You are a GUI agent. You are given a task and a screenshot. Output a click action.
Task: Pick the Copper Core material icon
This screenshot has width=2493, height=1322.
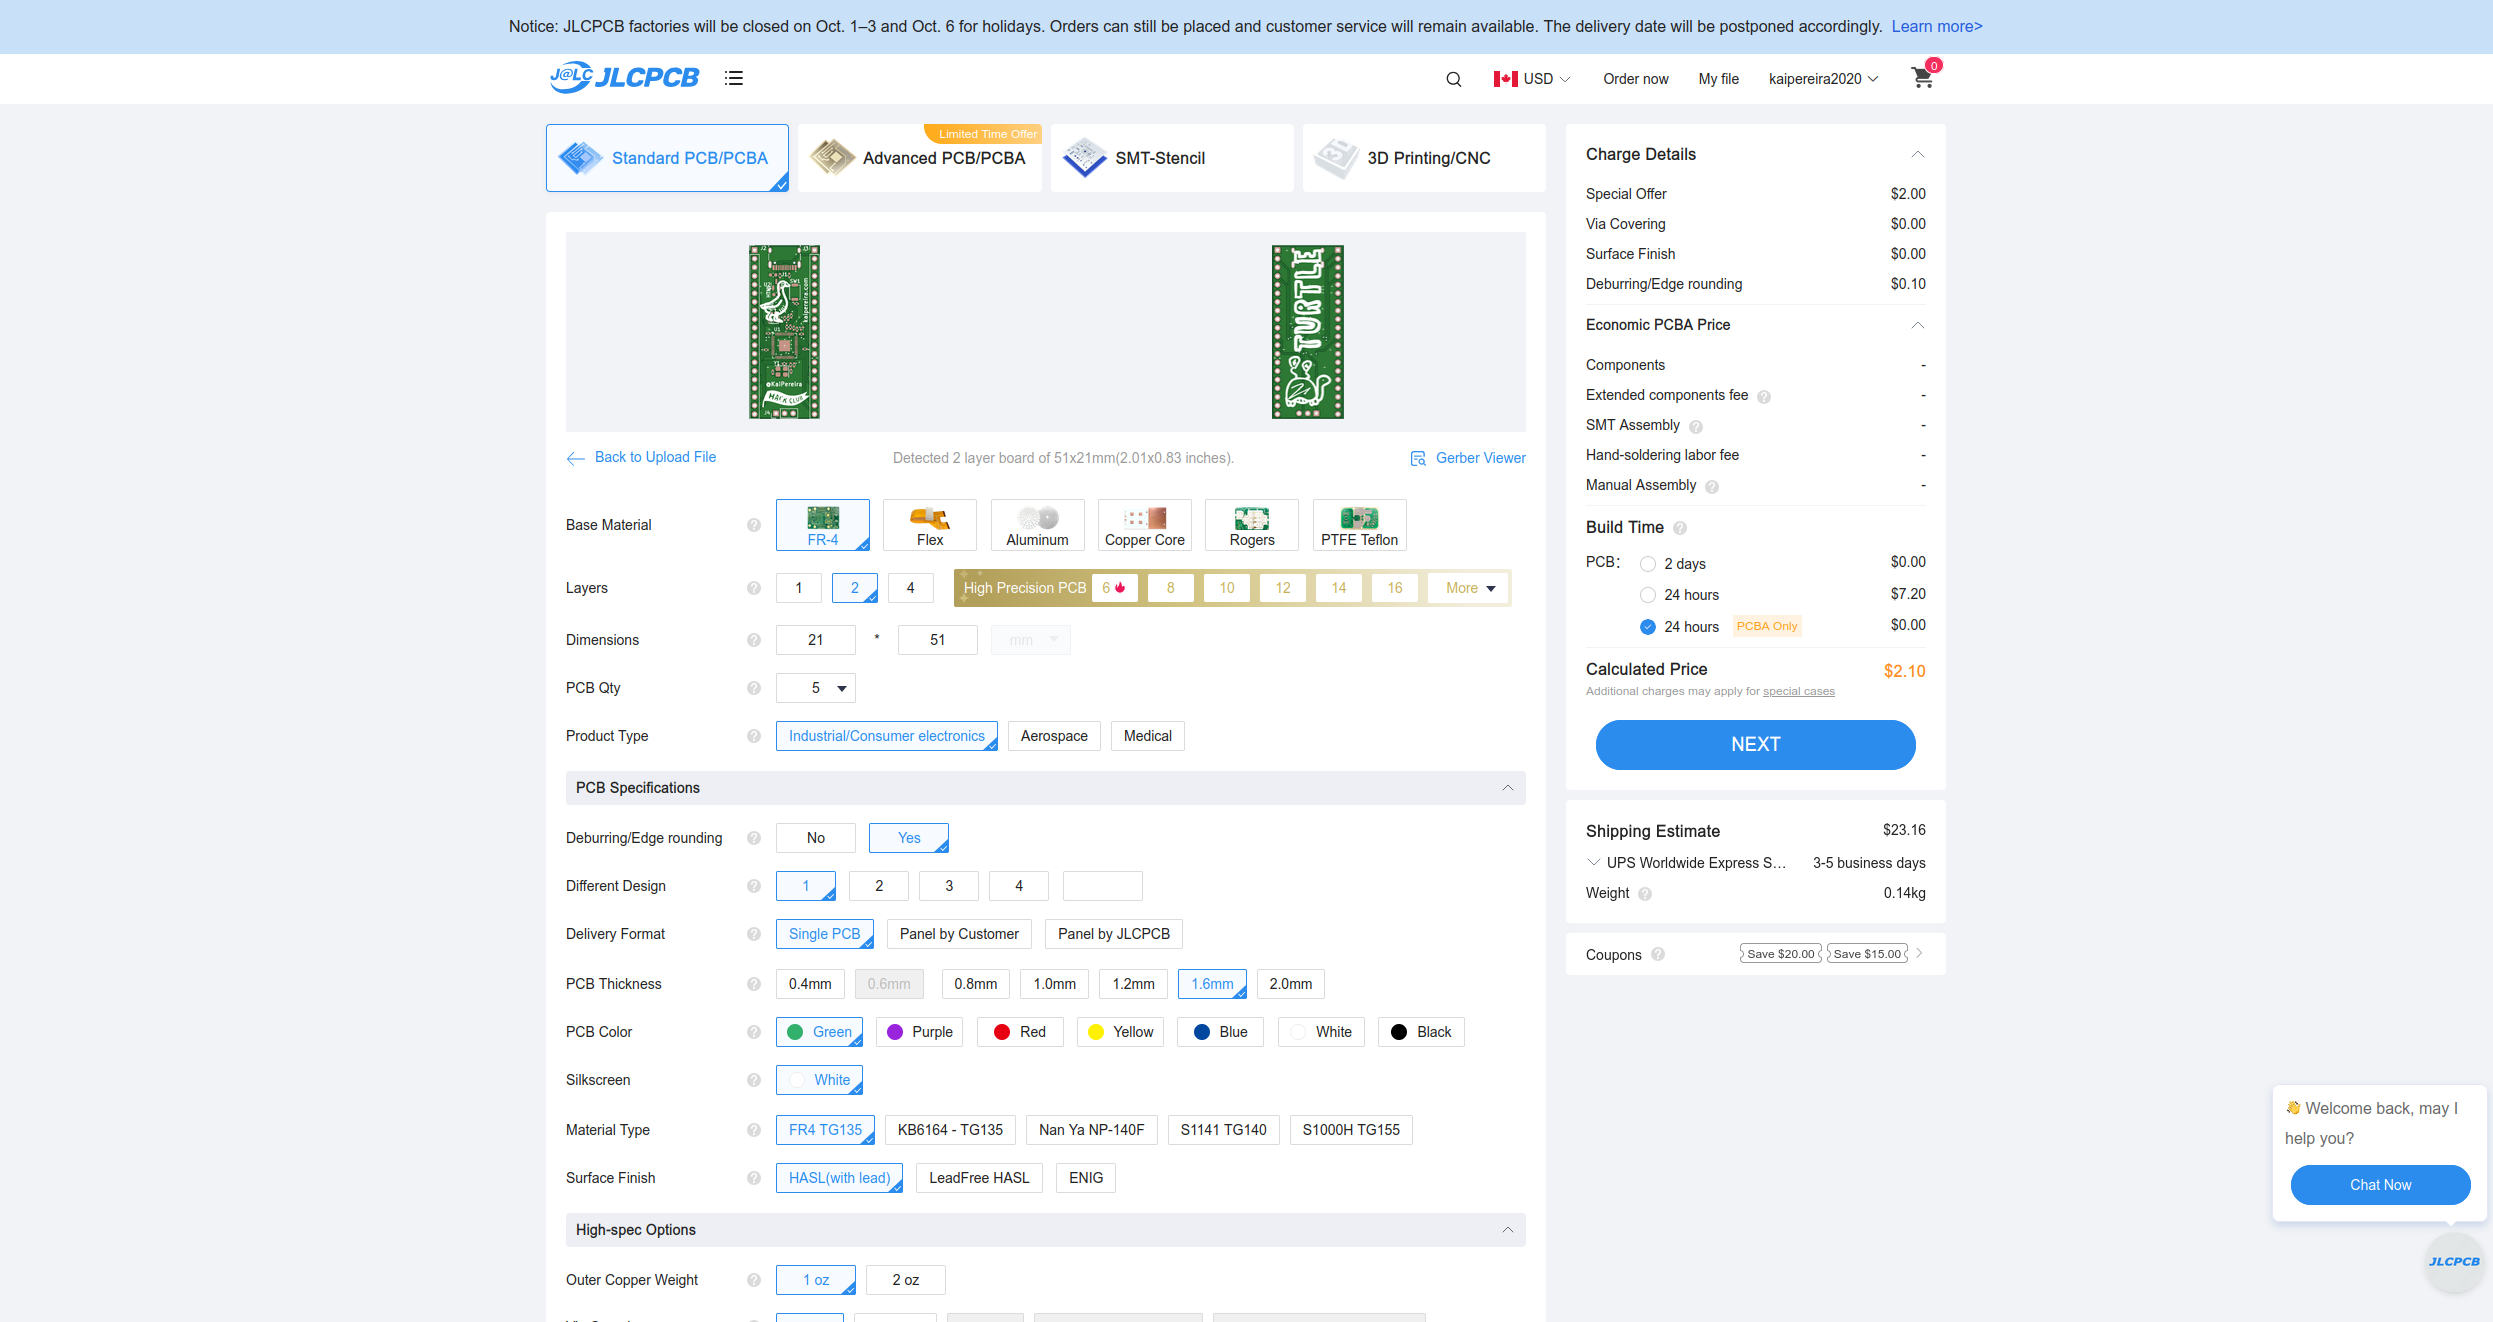[x=1144, y=518]
